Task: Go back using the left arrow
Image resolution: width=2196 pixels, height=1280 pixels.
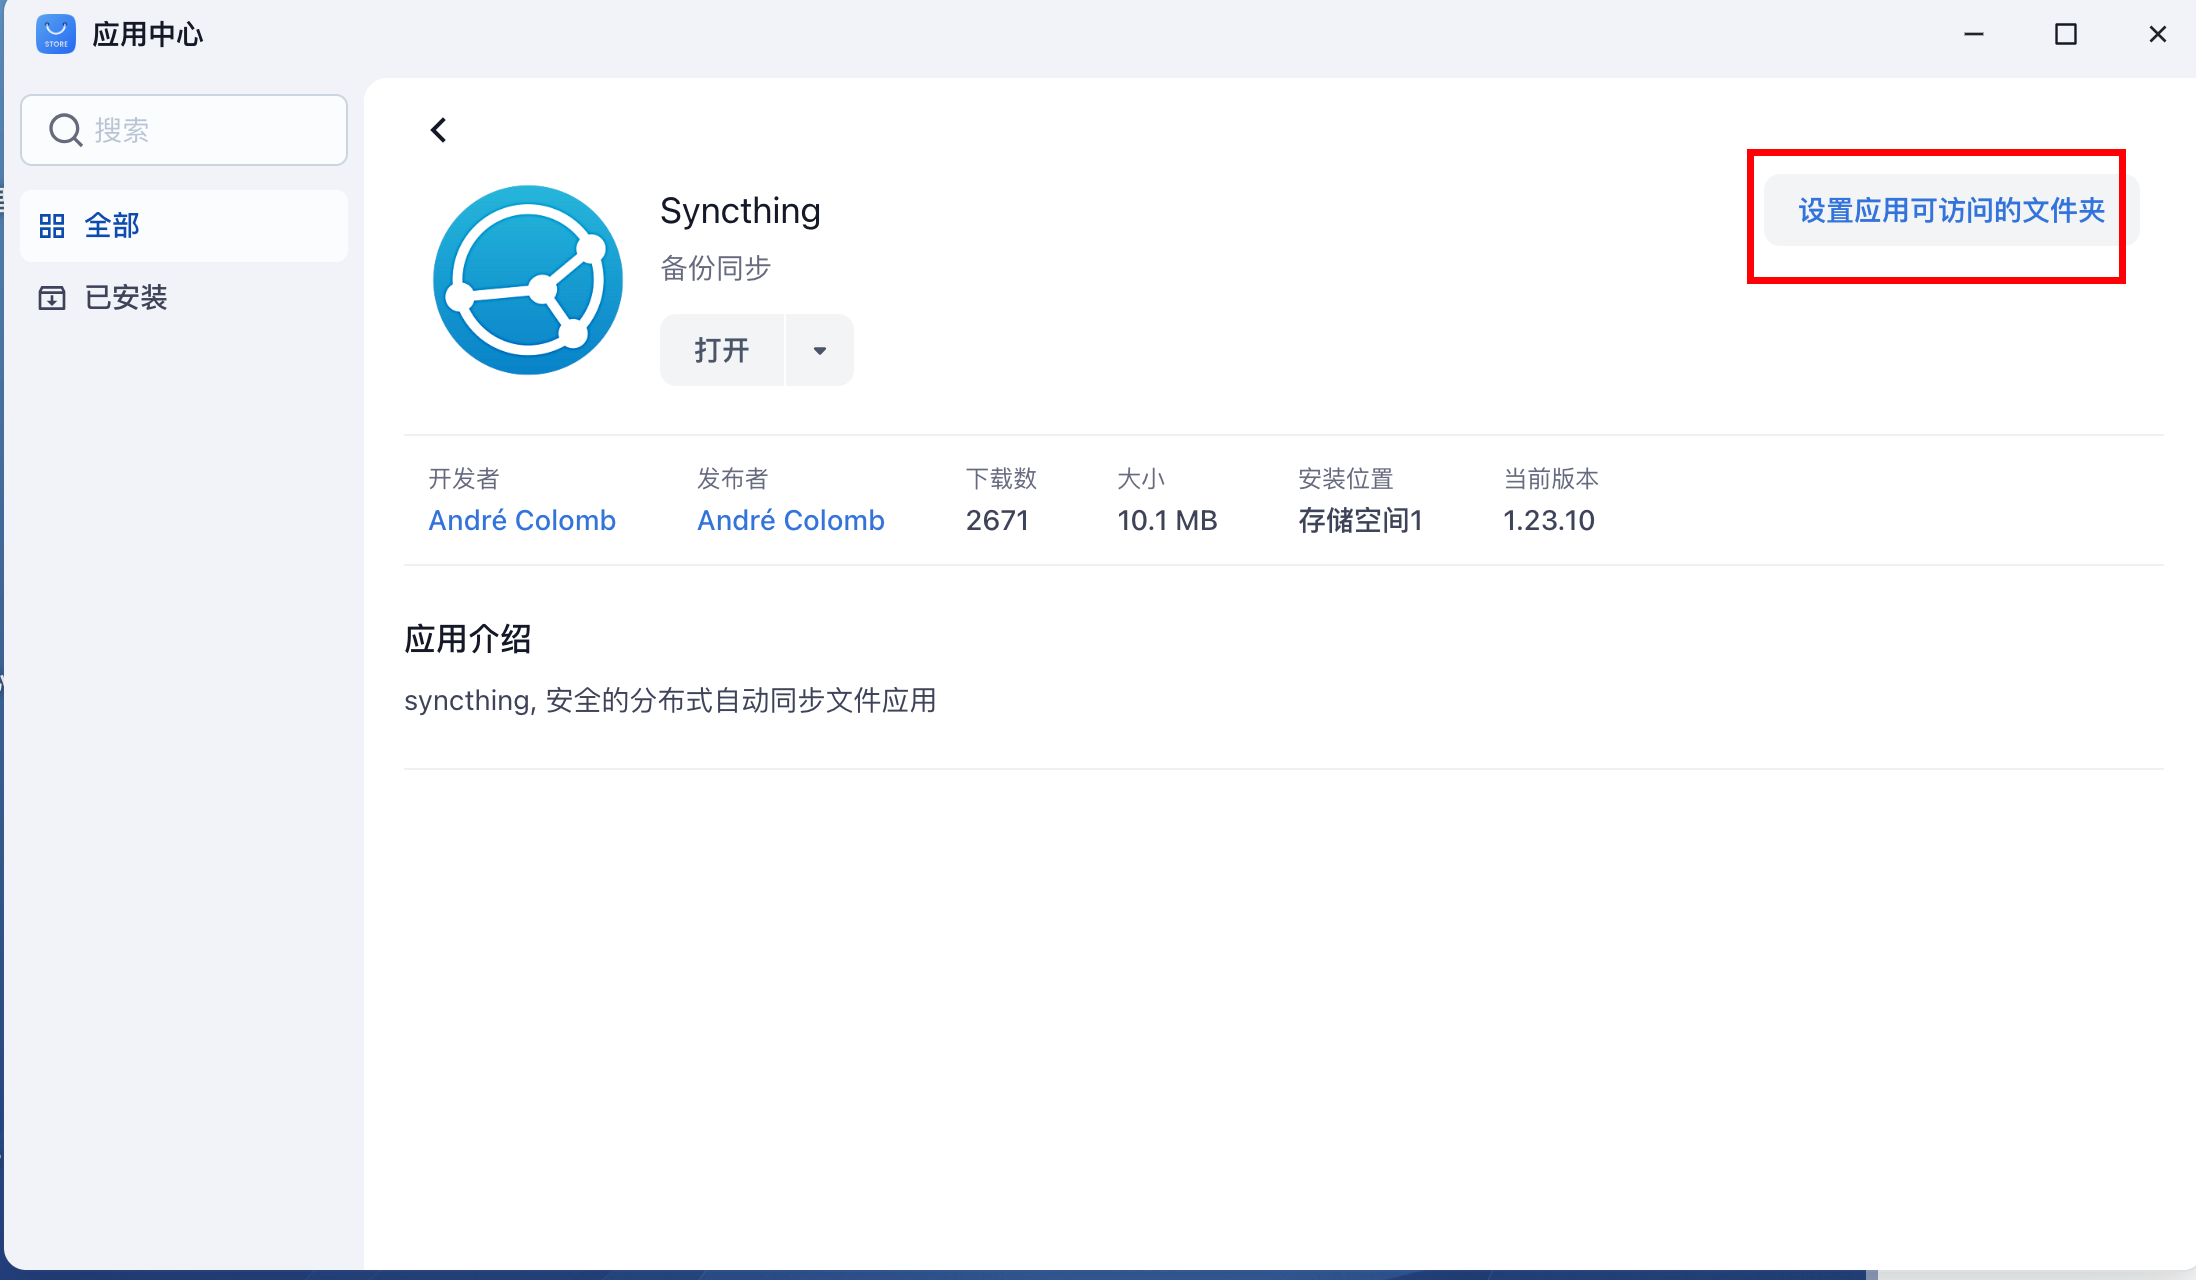Action: tap(438, 130)
